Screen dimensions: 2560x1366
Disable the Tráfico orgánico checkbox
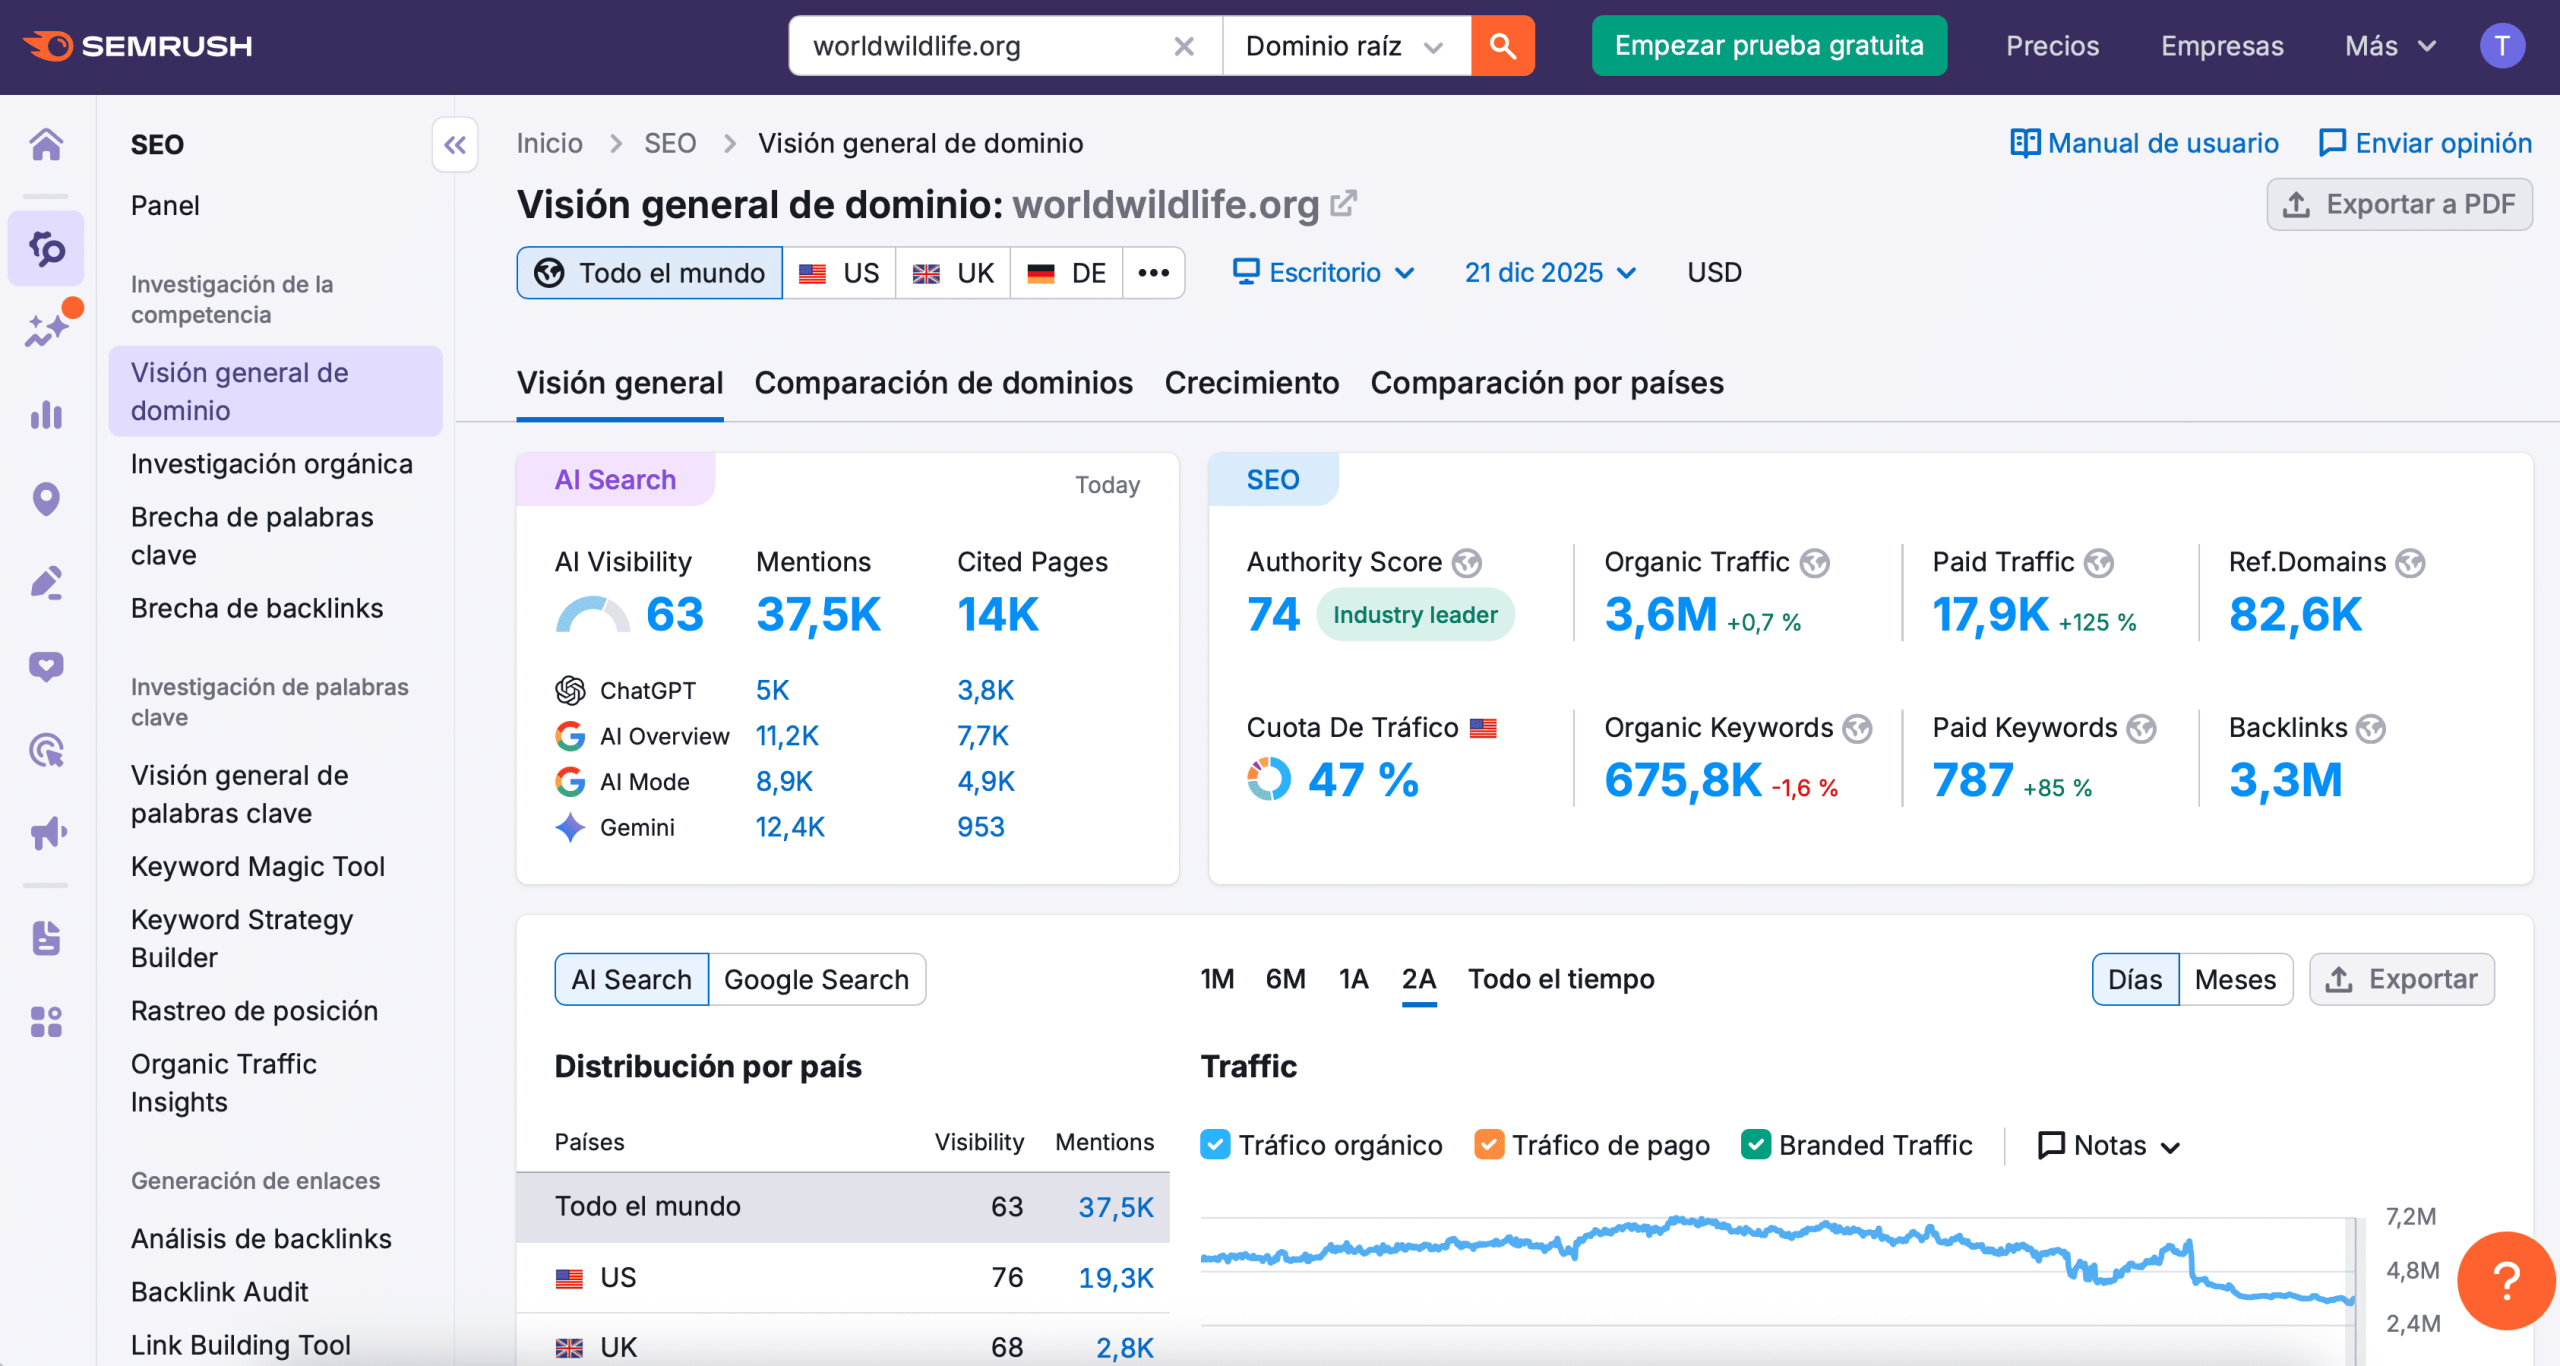tap(1216, 1144)
